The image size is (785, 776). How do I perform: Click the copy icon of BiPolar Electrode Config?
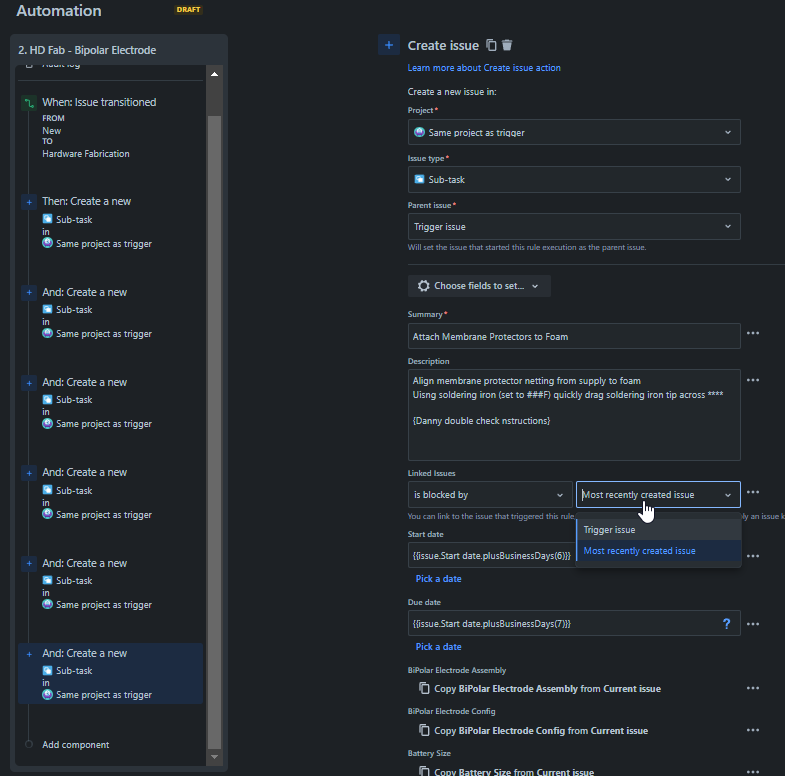click(x=424, y=730)
